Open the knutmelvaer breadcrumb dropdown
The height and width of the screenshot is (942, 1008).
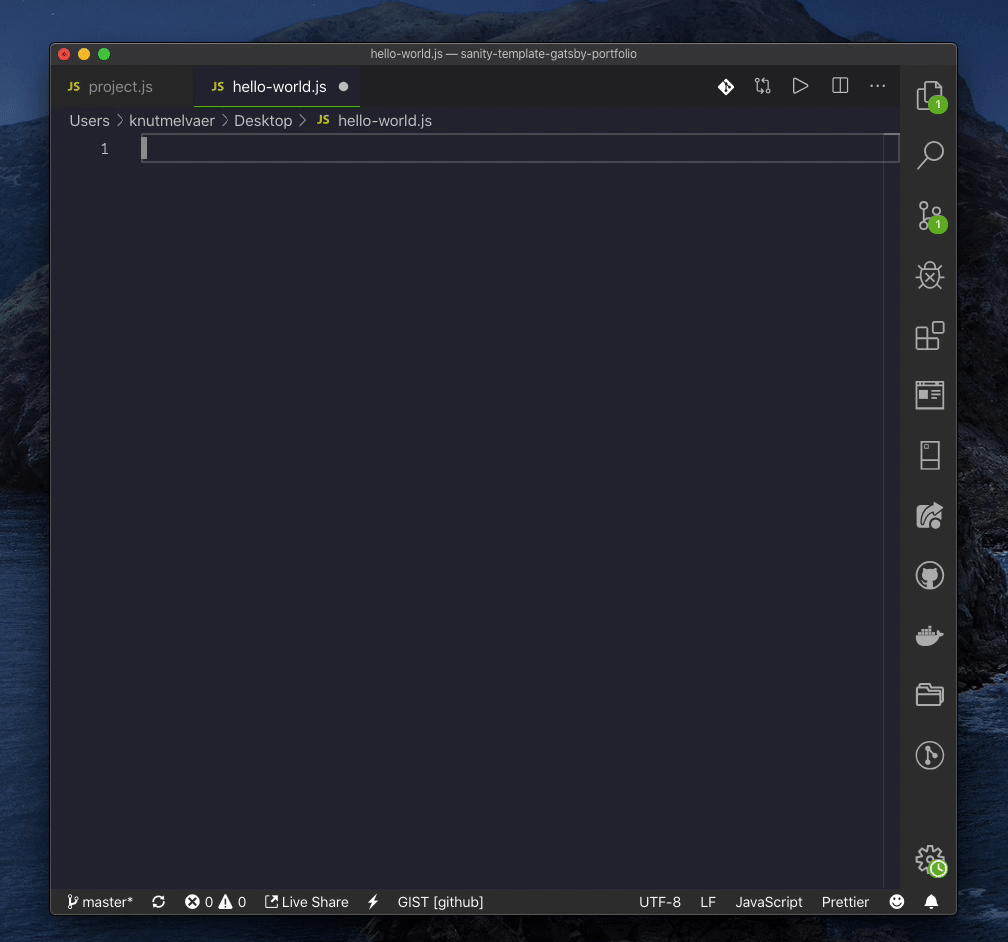[x=172, y=120]
